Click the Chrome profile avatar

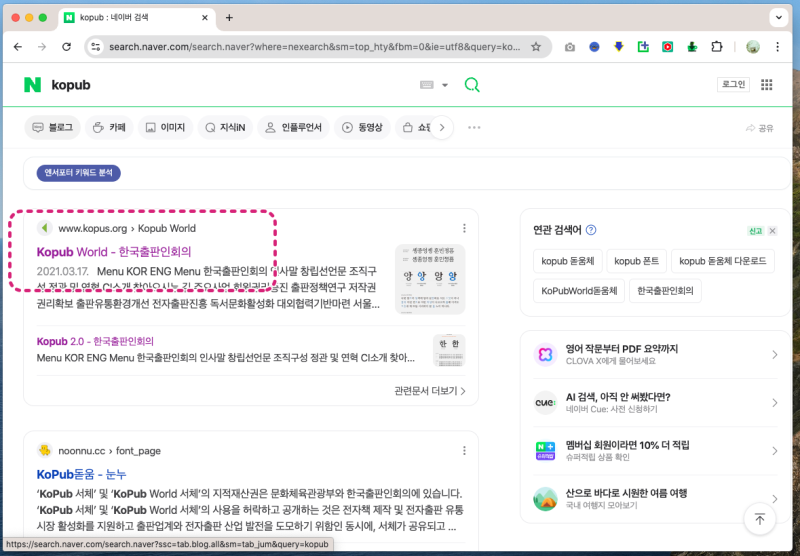(x=753, y=47)
